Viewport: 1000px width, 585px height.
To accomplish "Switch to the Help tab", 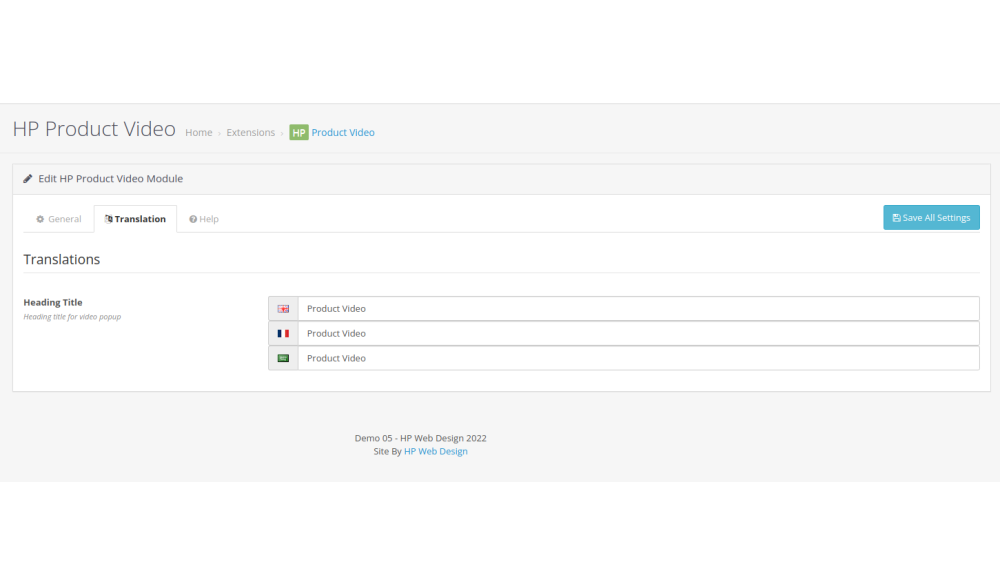I will [204, 219].
